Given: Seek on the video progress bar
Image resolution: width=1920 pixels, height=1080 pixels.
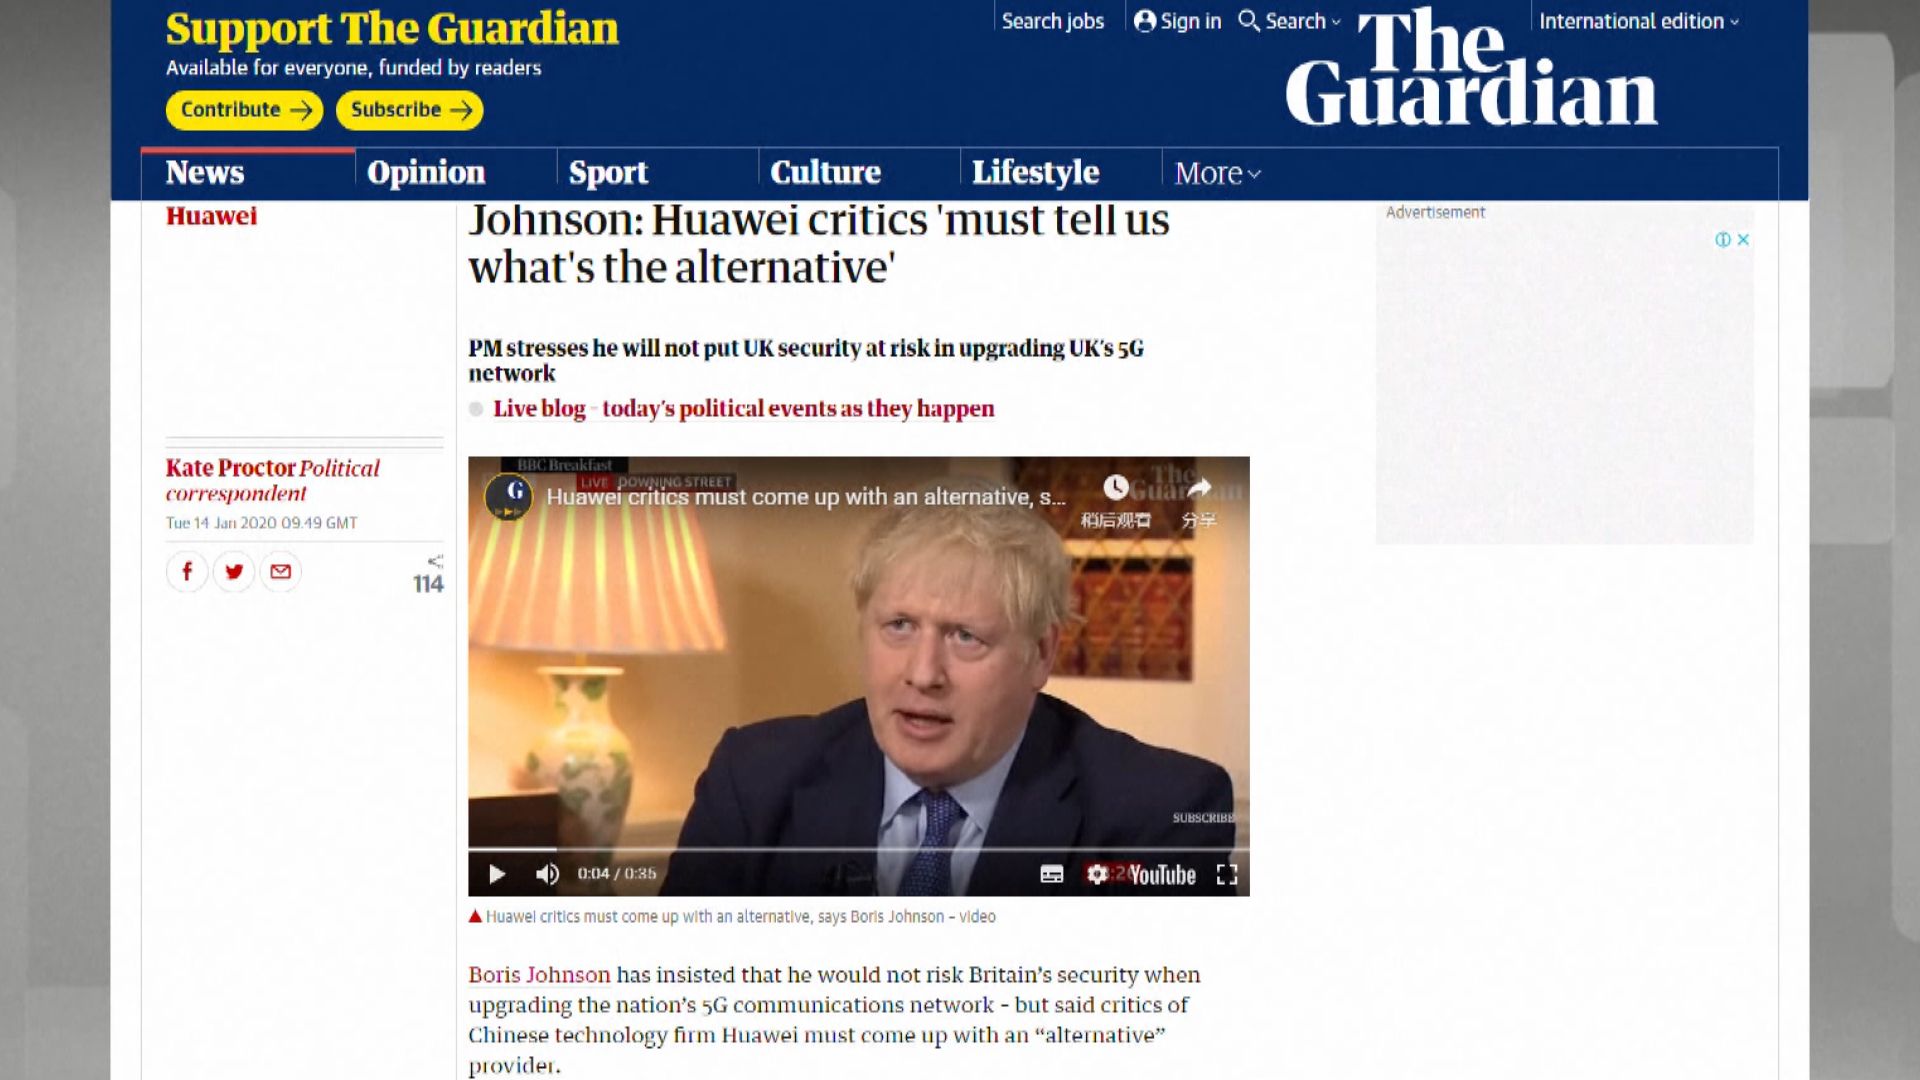Looking at the screenshot, I should (x=859, y=849).
